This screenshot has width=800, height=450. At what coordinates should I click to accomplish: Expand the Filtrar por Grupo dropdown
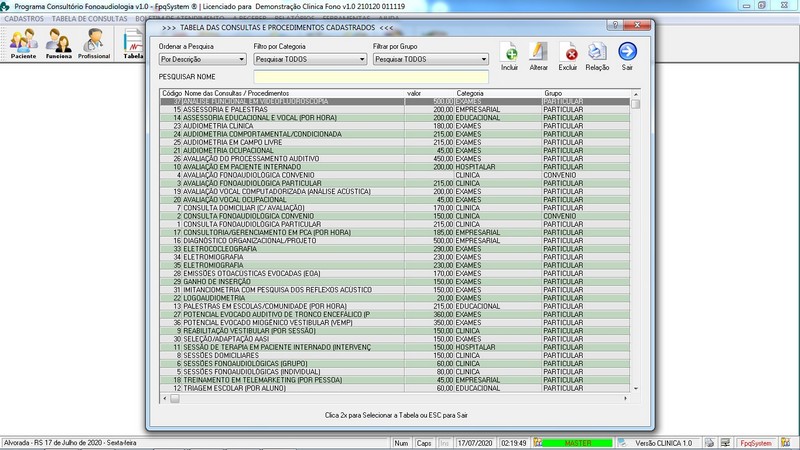(429, 60)
